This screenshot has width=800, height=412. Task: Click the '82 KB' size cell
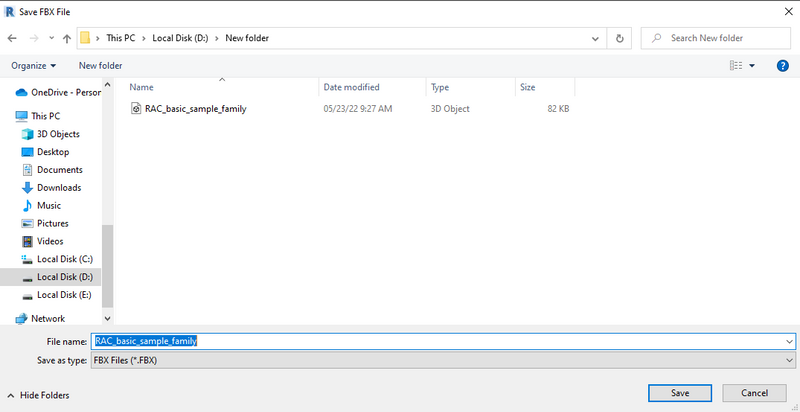coord(558,109)
